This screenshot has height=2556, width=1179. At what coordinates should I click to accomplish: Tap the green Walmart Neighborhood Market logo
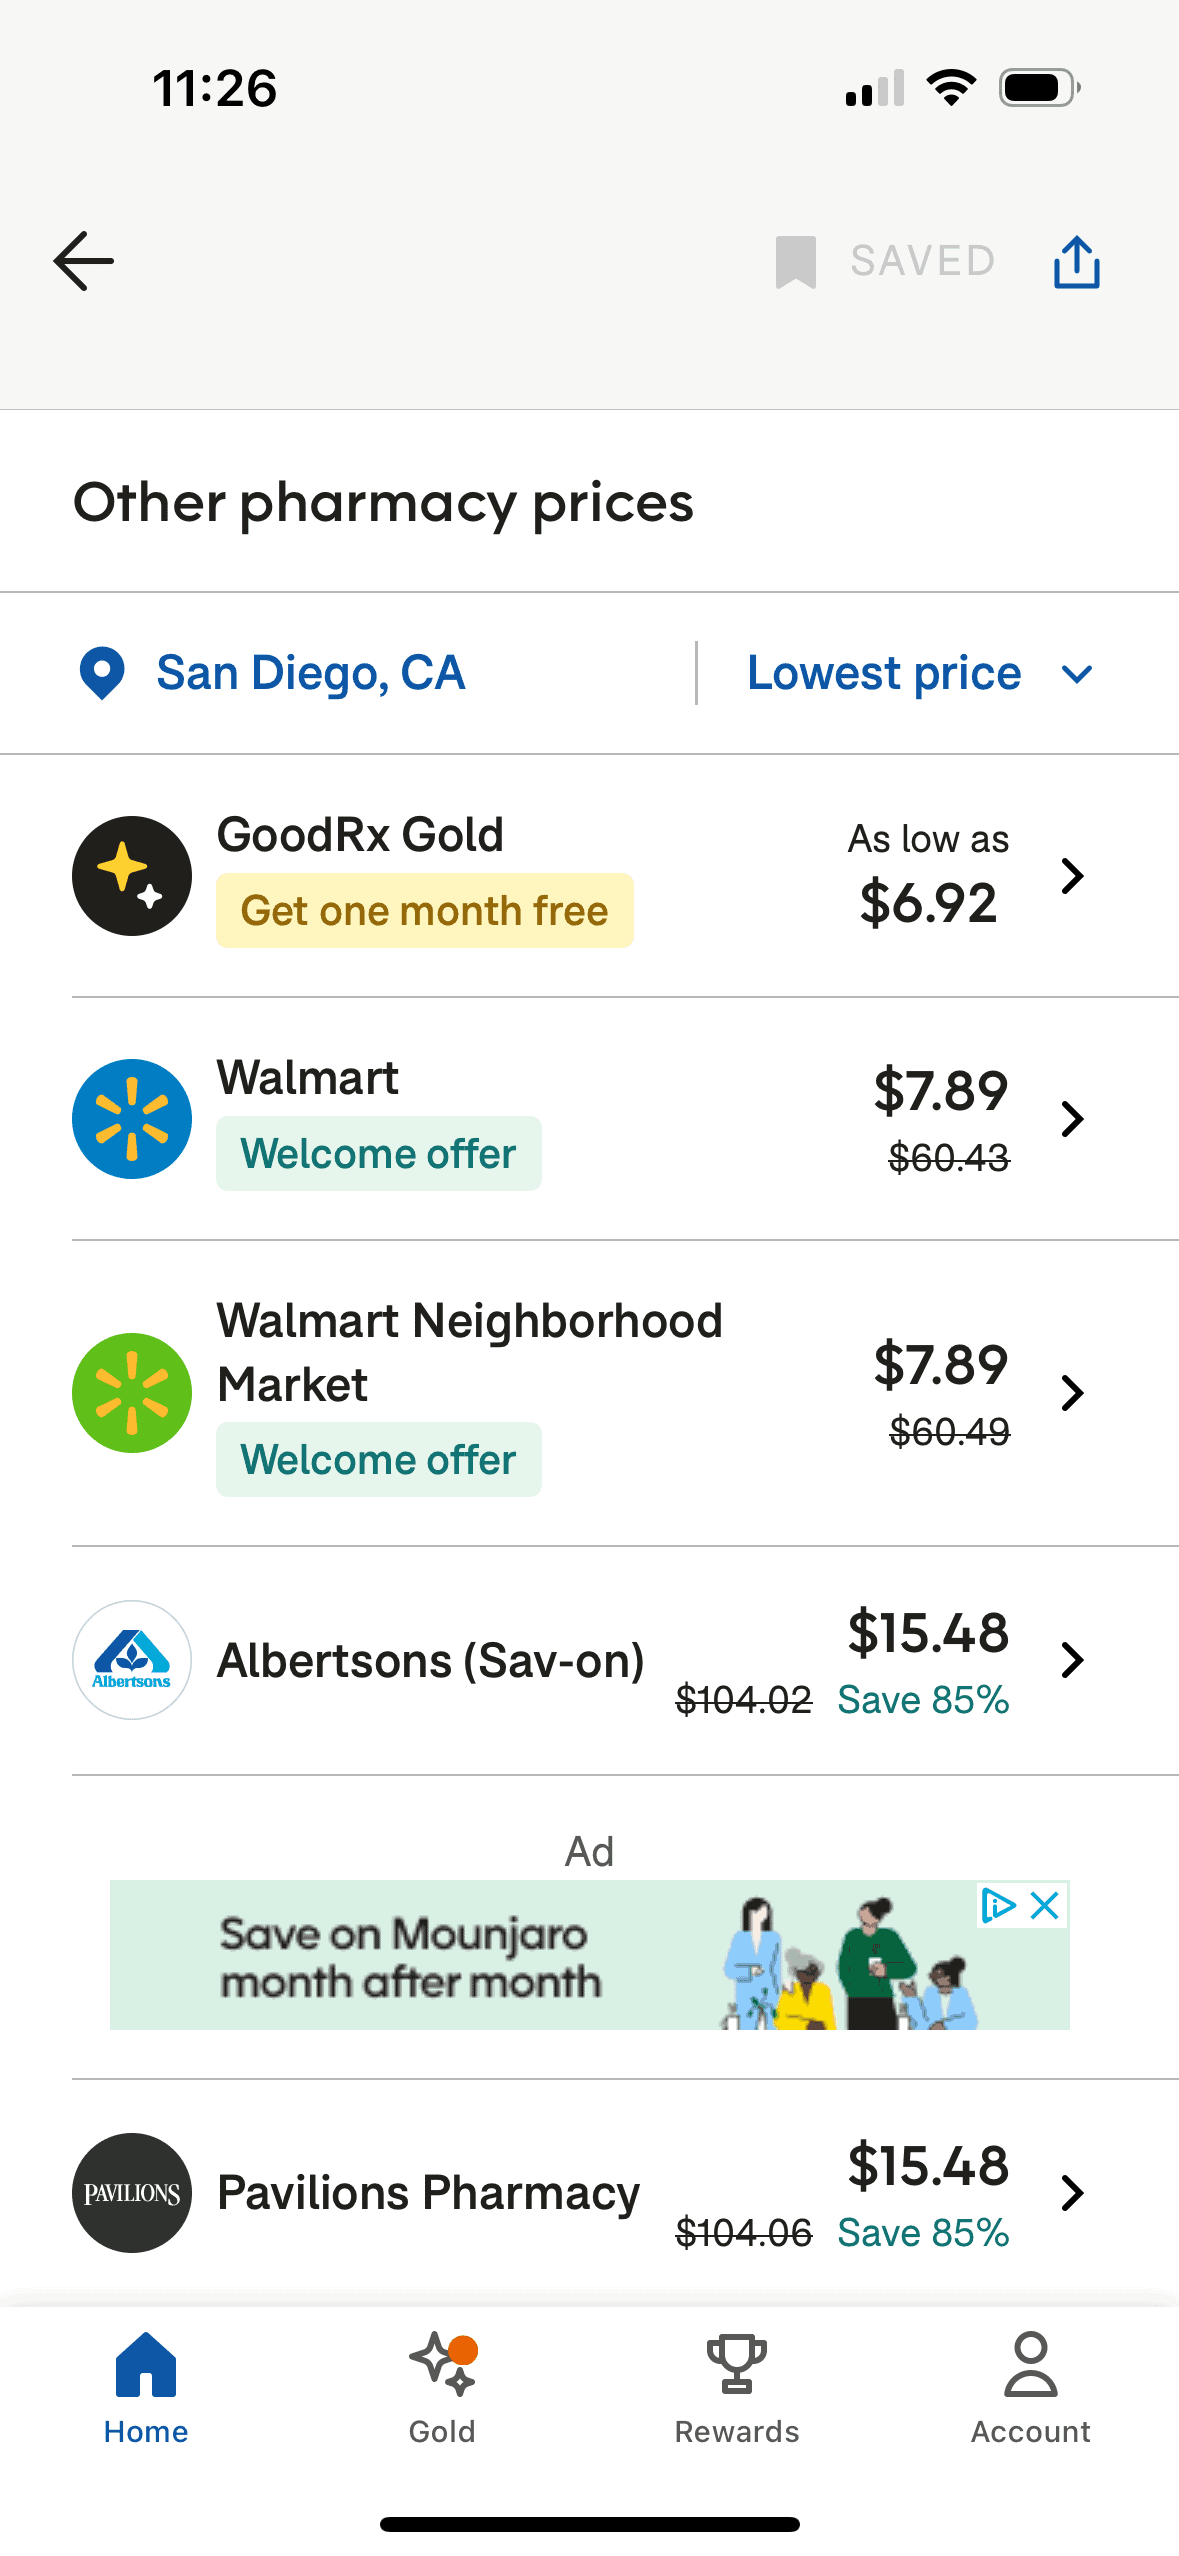(132, 1393)
